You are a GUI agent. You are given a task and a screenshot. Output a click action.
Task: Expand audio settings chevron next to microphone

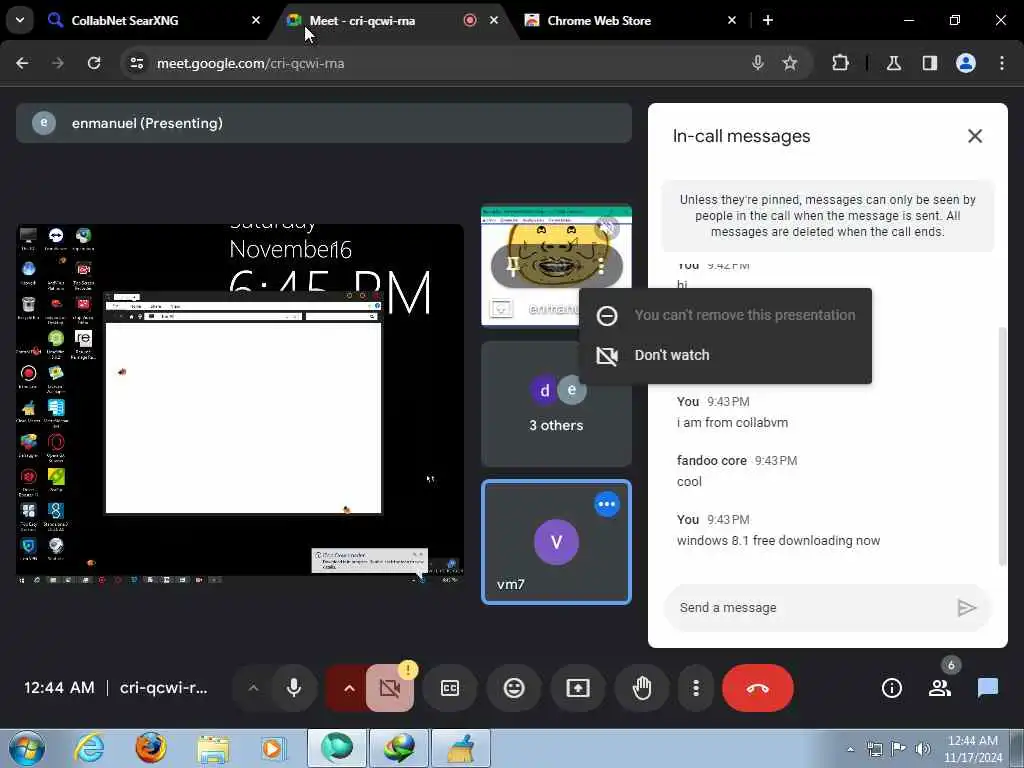coord(253,688)
